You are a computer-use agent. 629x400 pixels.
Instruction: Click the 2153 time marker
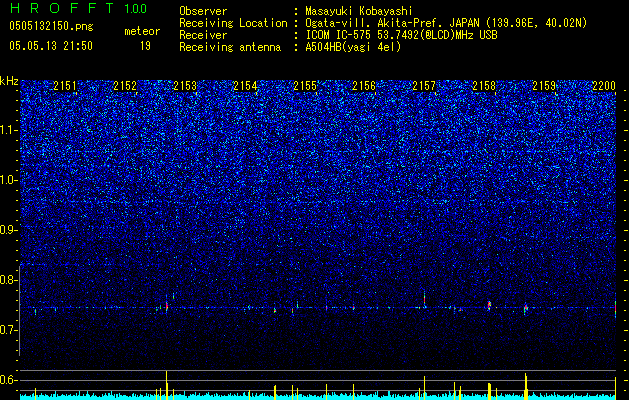coord(185,85)
